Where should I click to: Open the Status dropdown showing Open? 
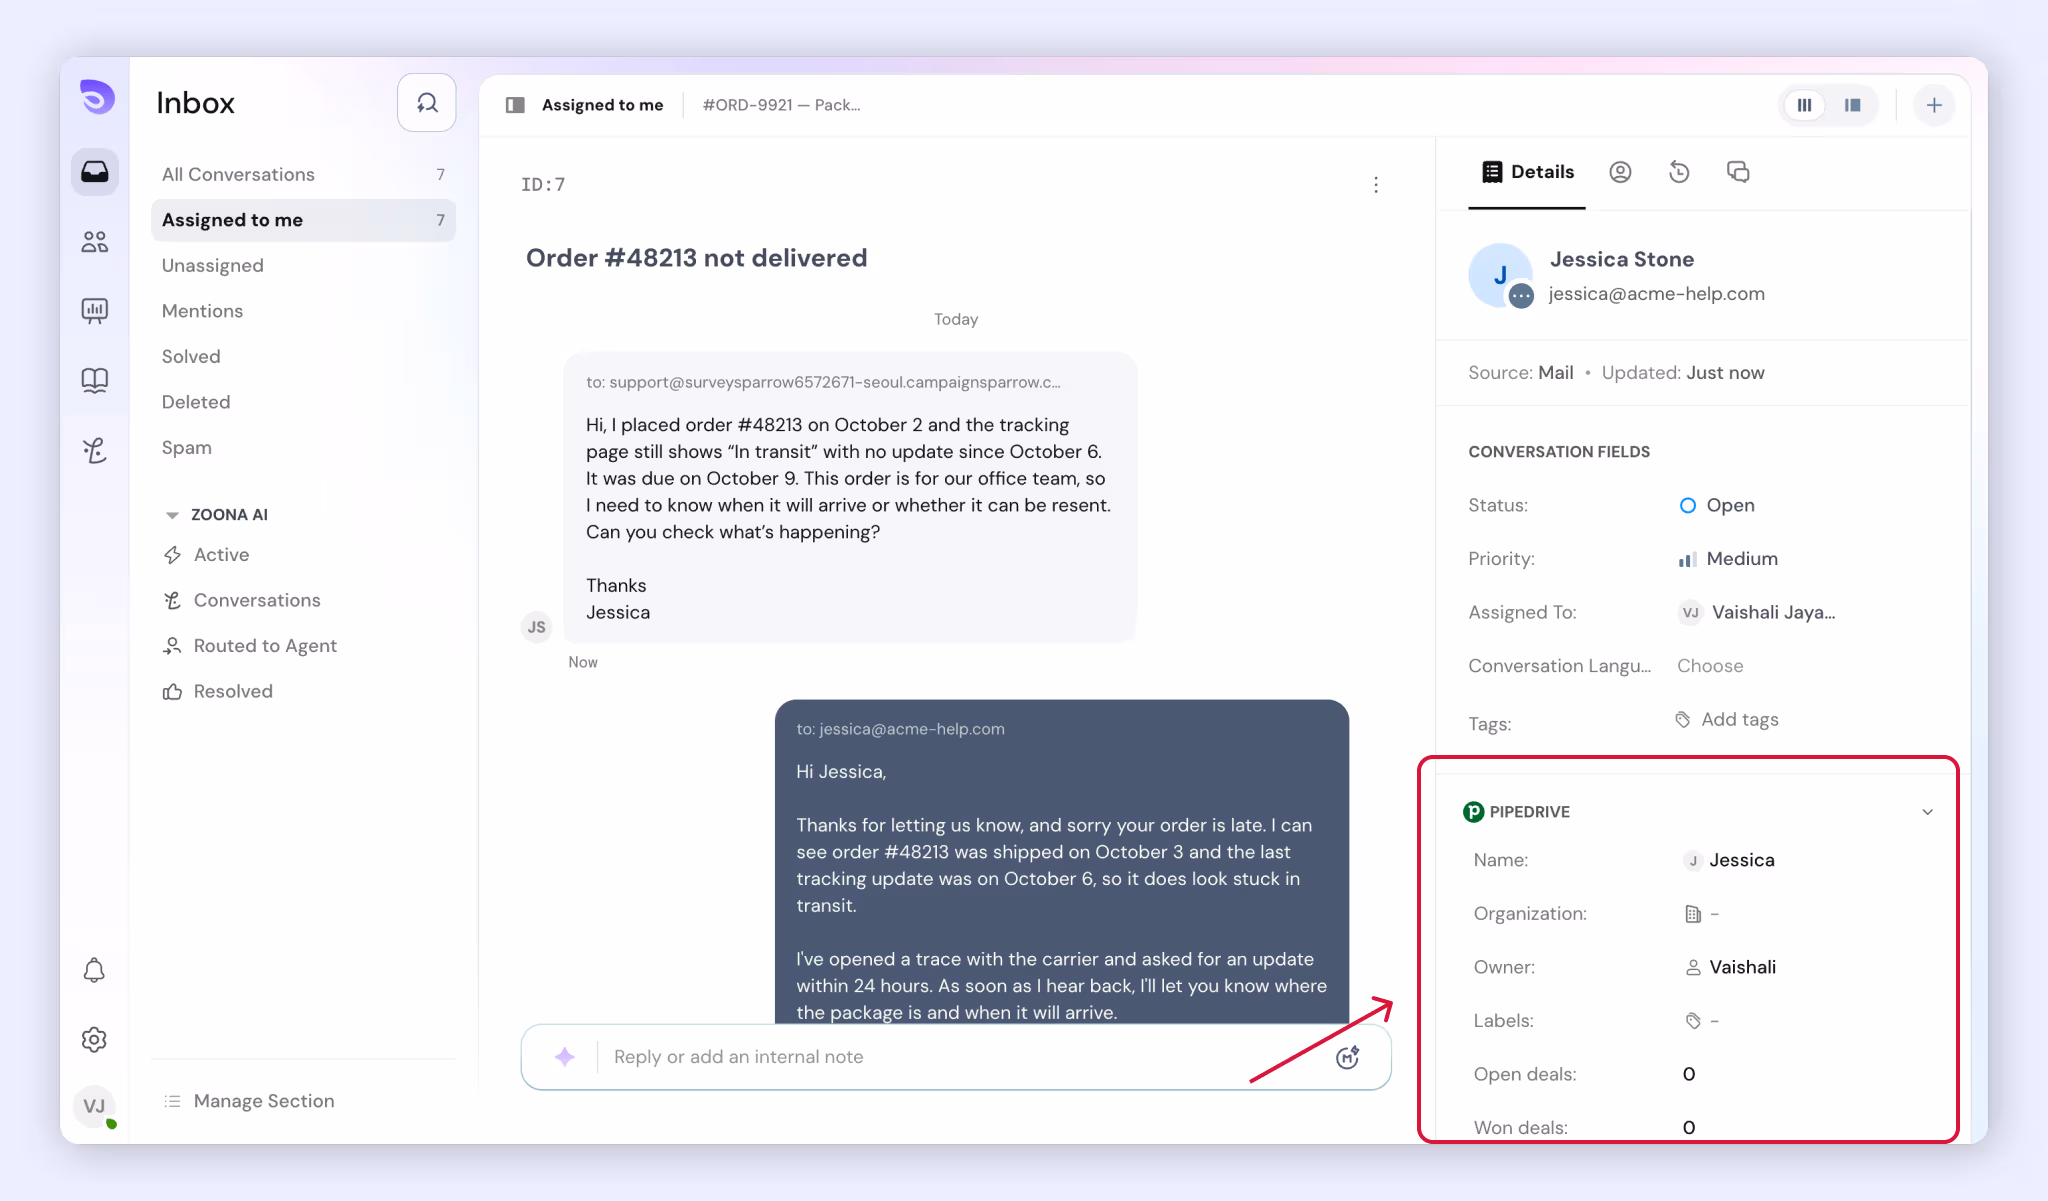click(x=1717, y=505)
